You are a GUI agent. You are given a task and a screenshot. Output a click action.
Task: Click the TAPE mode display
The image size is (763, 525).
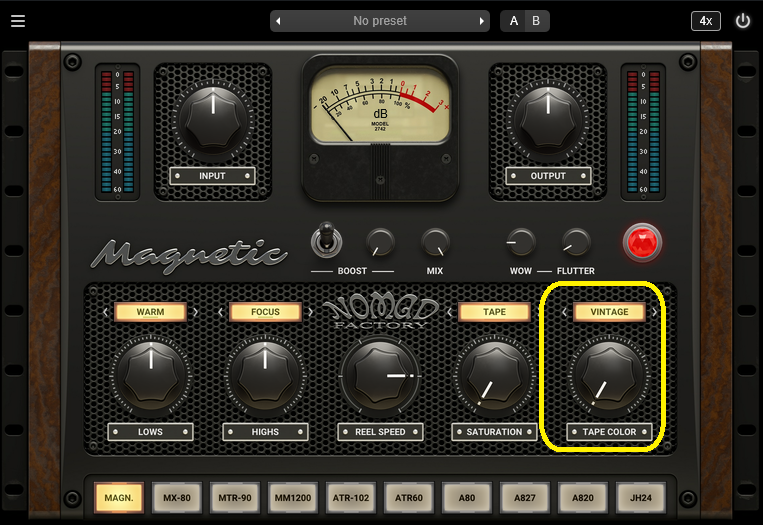point(494,312)
